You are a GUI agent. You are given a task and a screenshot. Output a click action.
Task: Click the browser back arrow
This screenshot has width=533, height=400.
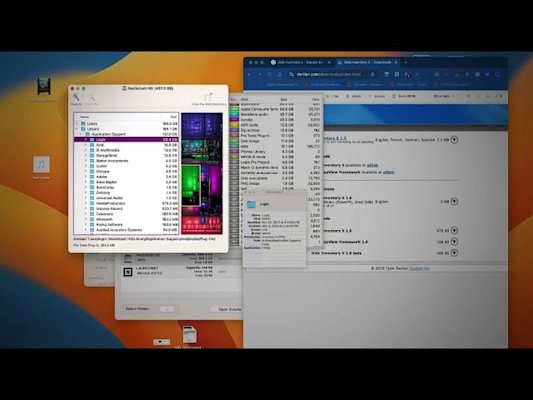pos(249,74)
